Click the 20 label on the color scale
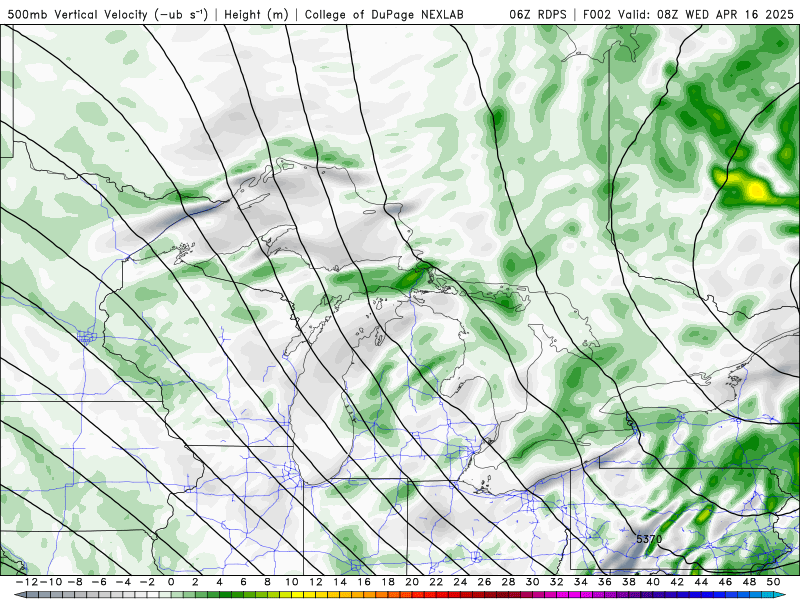The image size is (800, 600). point(412,582)
